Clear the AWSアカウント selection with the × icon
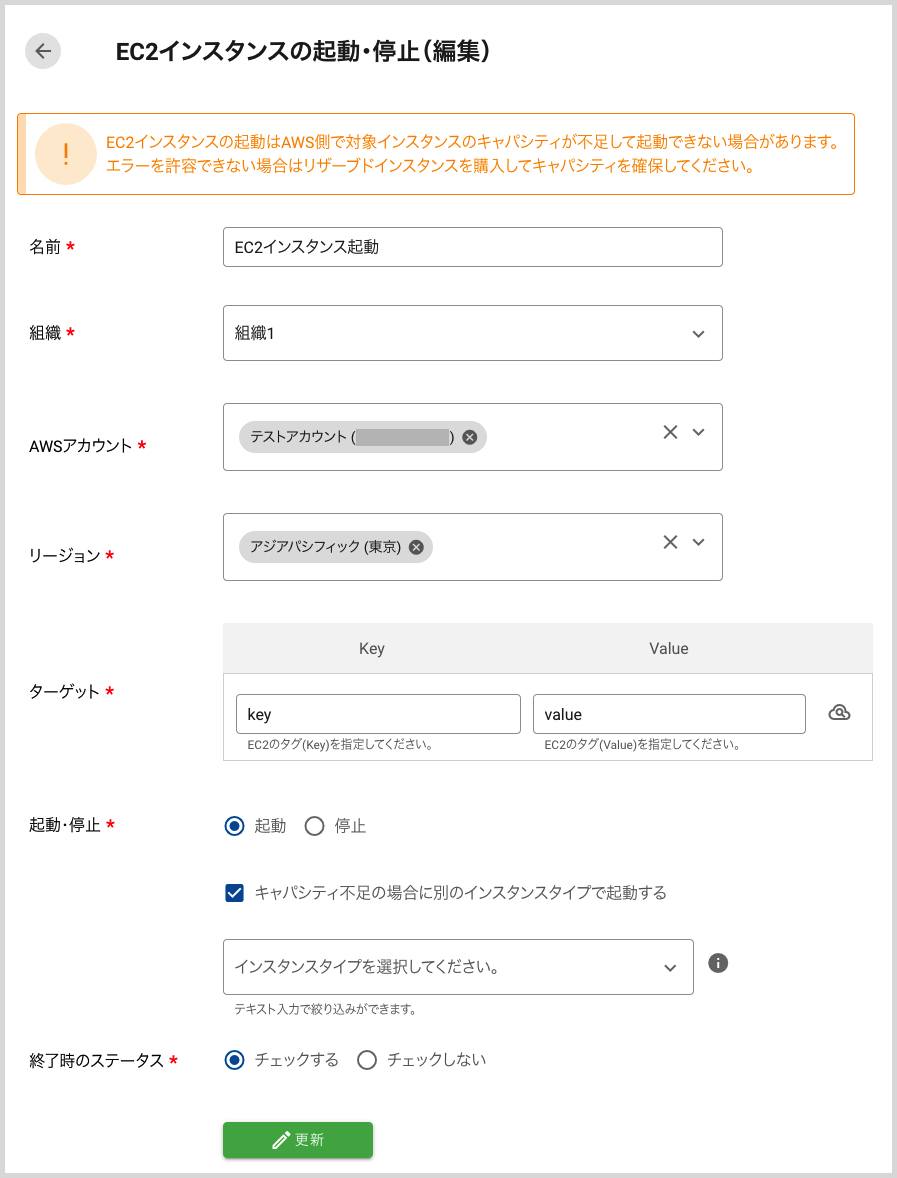Screen dimensions: 897x1178 (x=670, y=430)
